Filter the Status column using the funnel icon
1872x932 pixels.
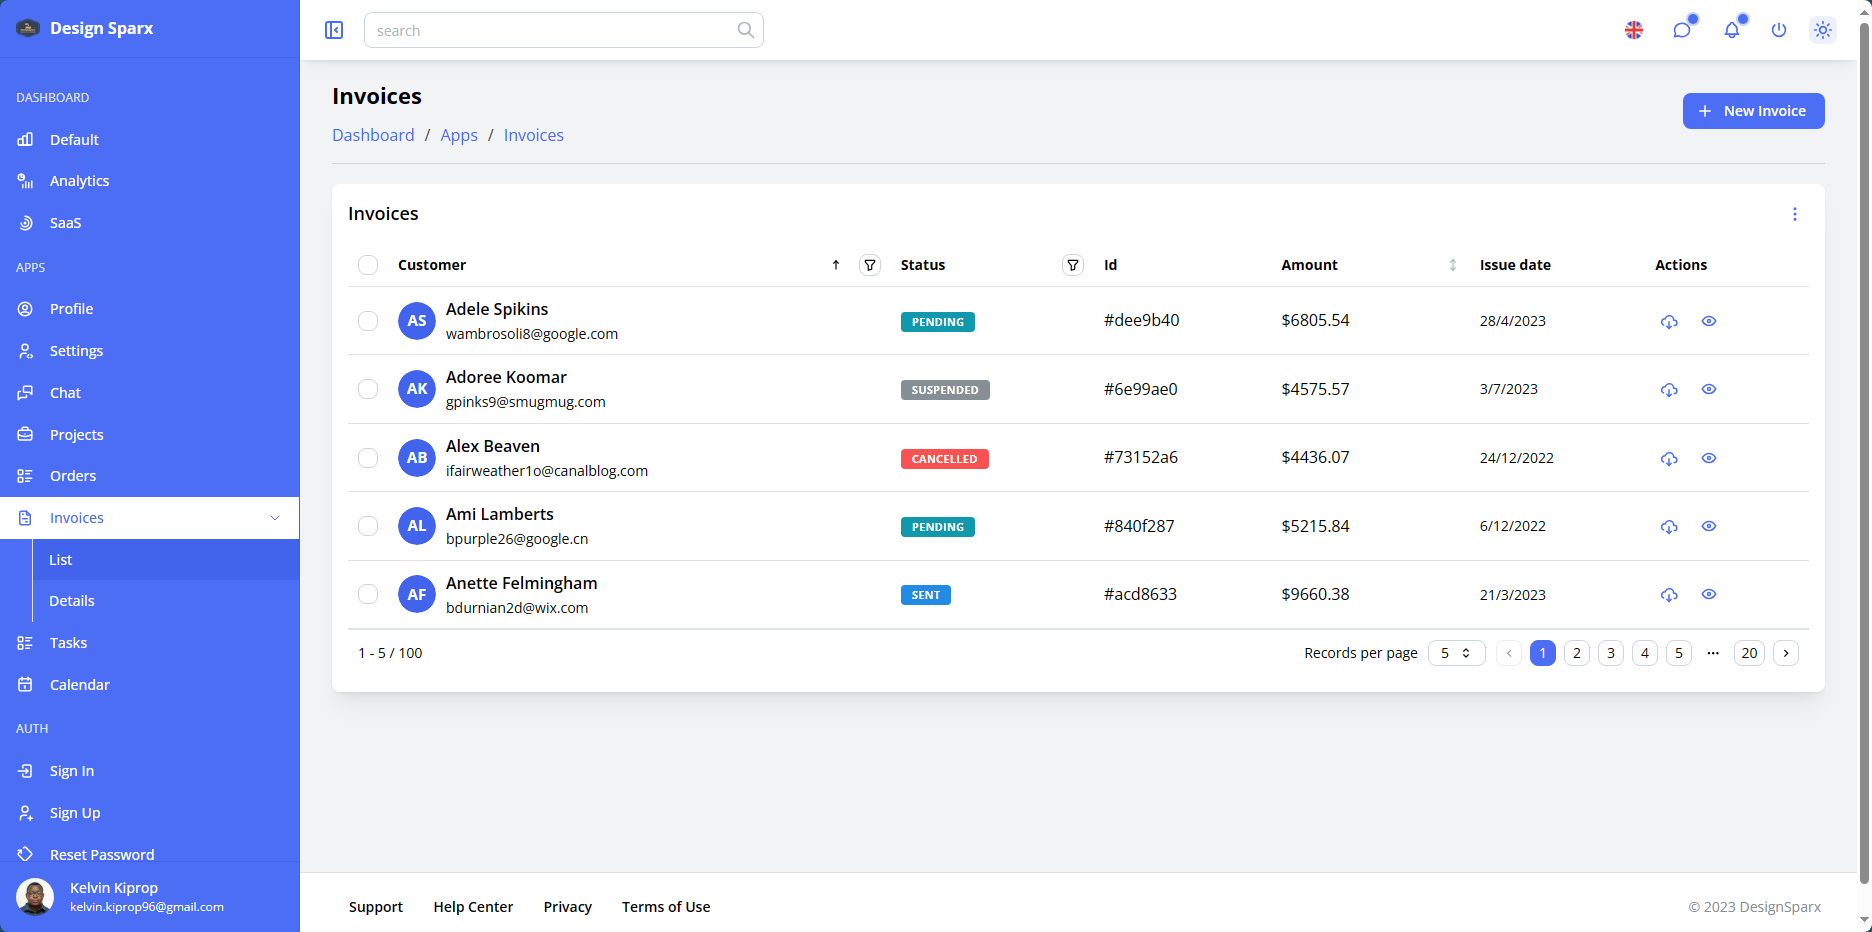click(1072, 265)
